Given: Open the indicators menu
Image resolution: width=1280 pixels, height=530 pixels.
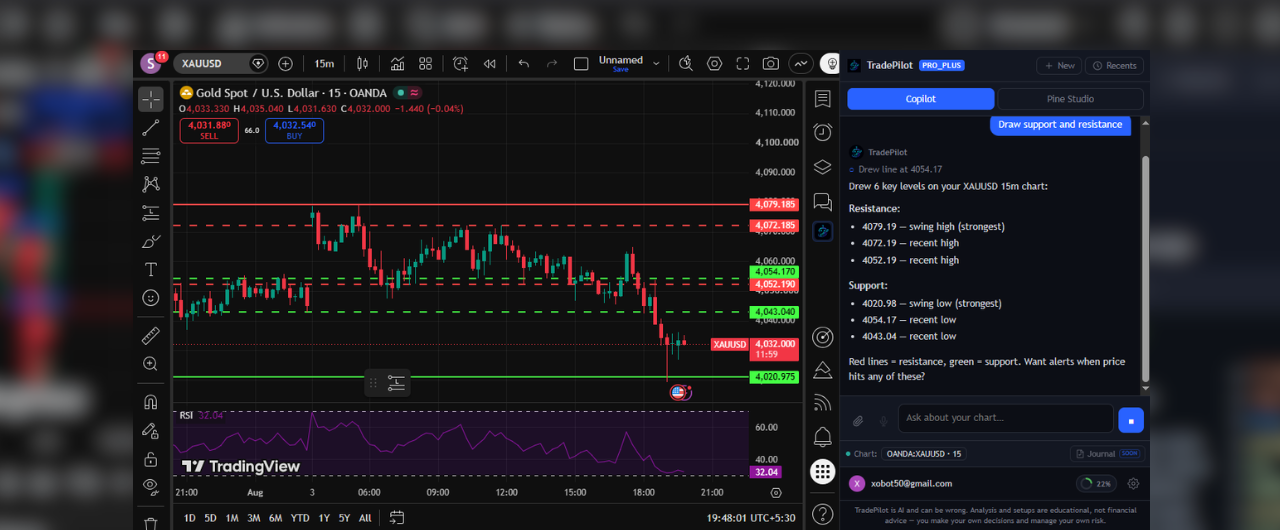Looking at the screenshot, I should tap(398, 63).
